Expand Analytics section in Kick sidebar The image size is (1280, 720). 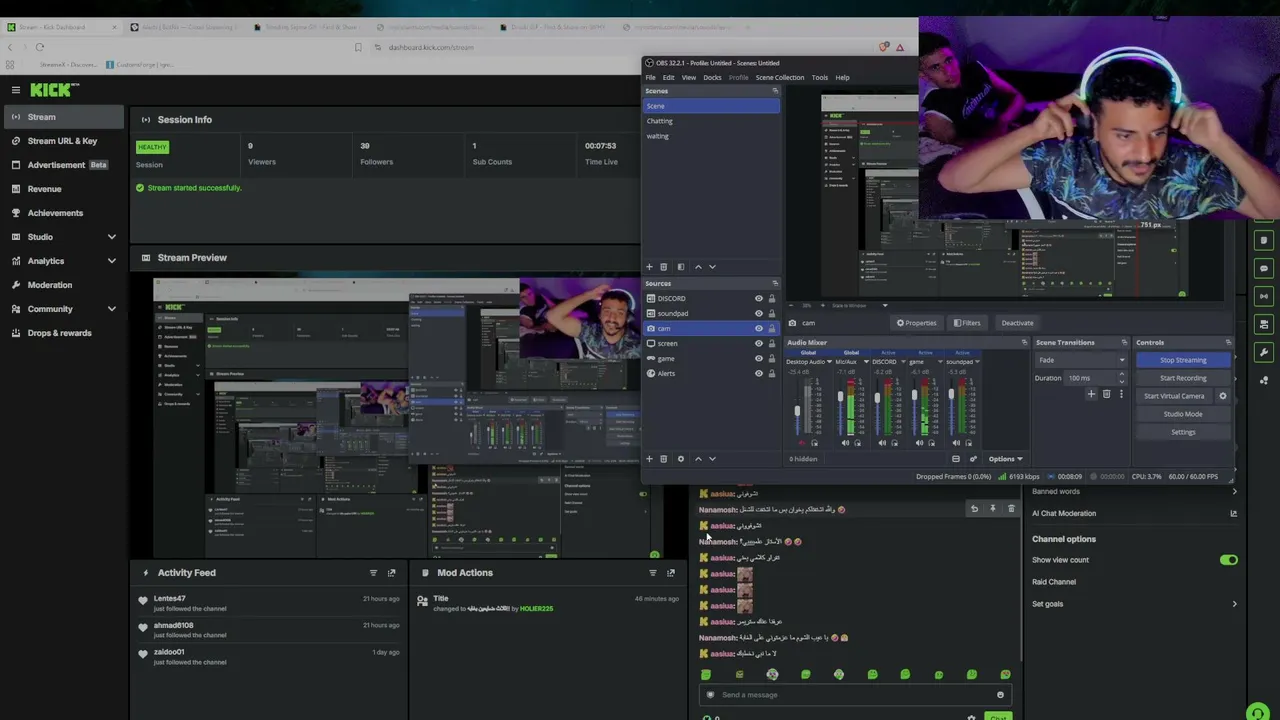(x=111, y=261)
